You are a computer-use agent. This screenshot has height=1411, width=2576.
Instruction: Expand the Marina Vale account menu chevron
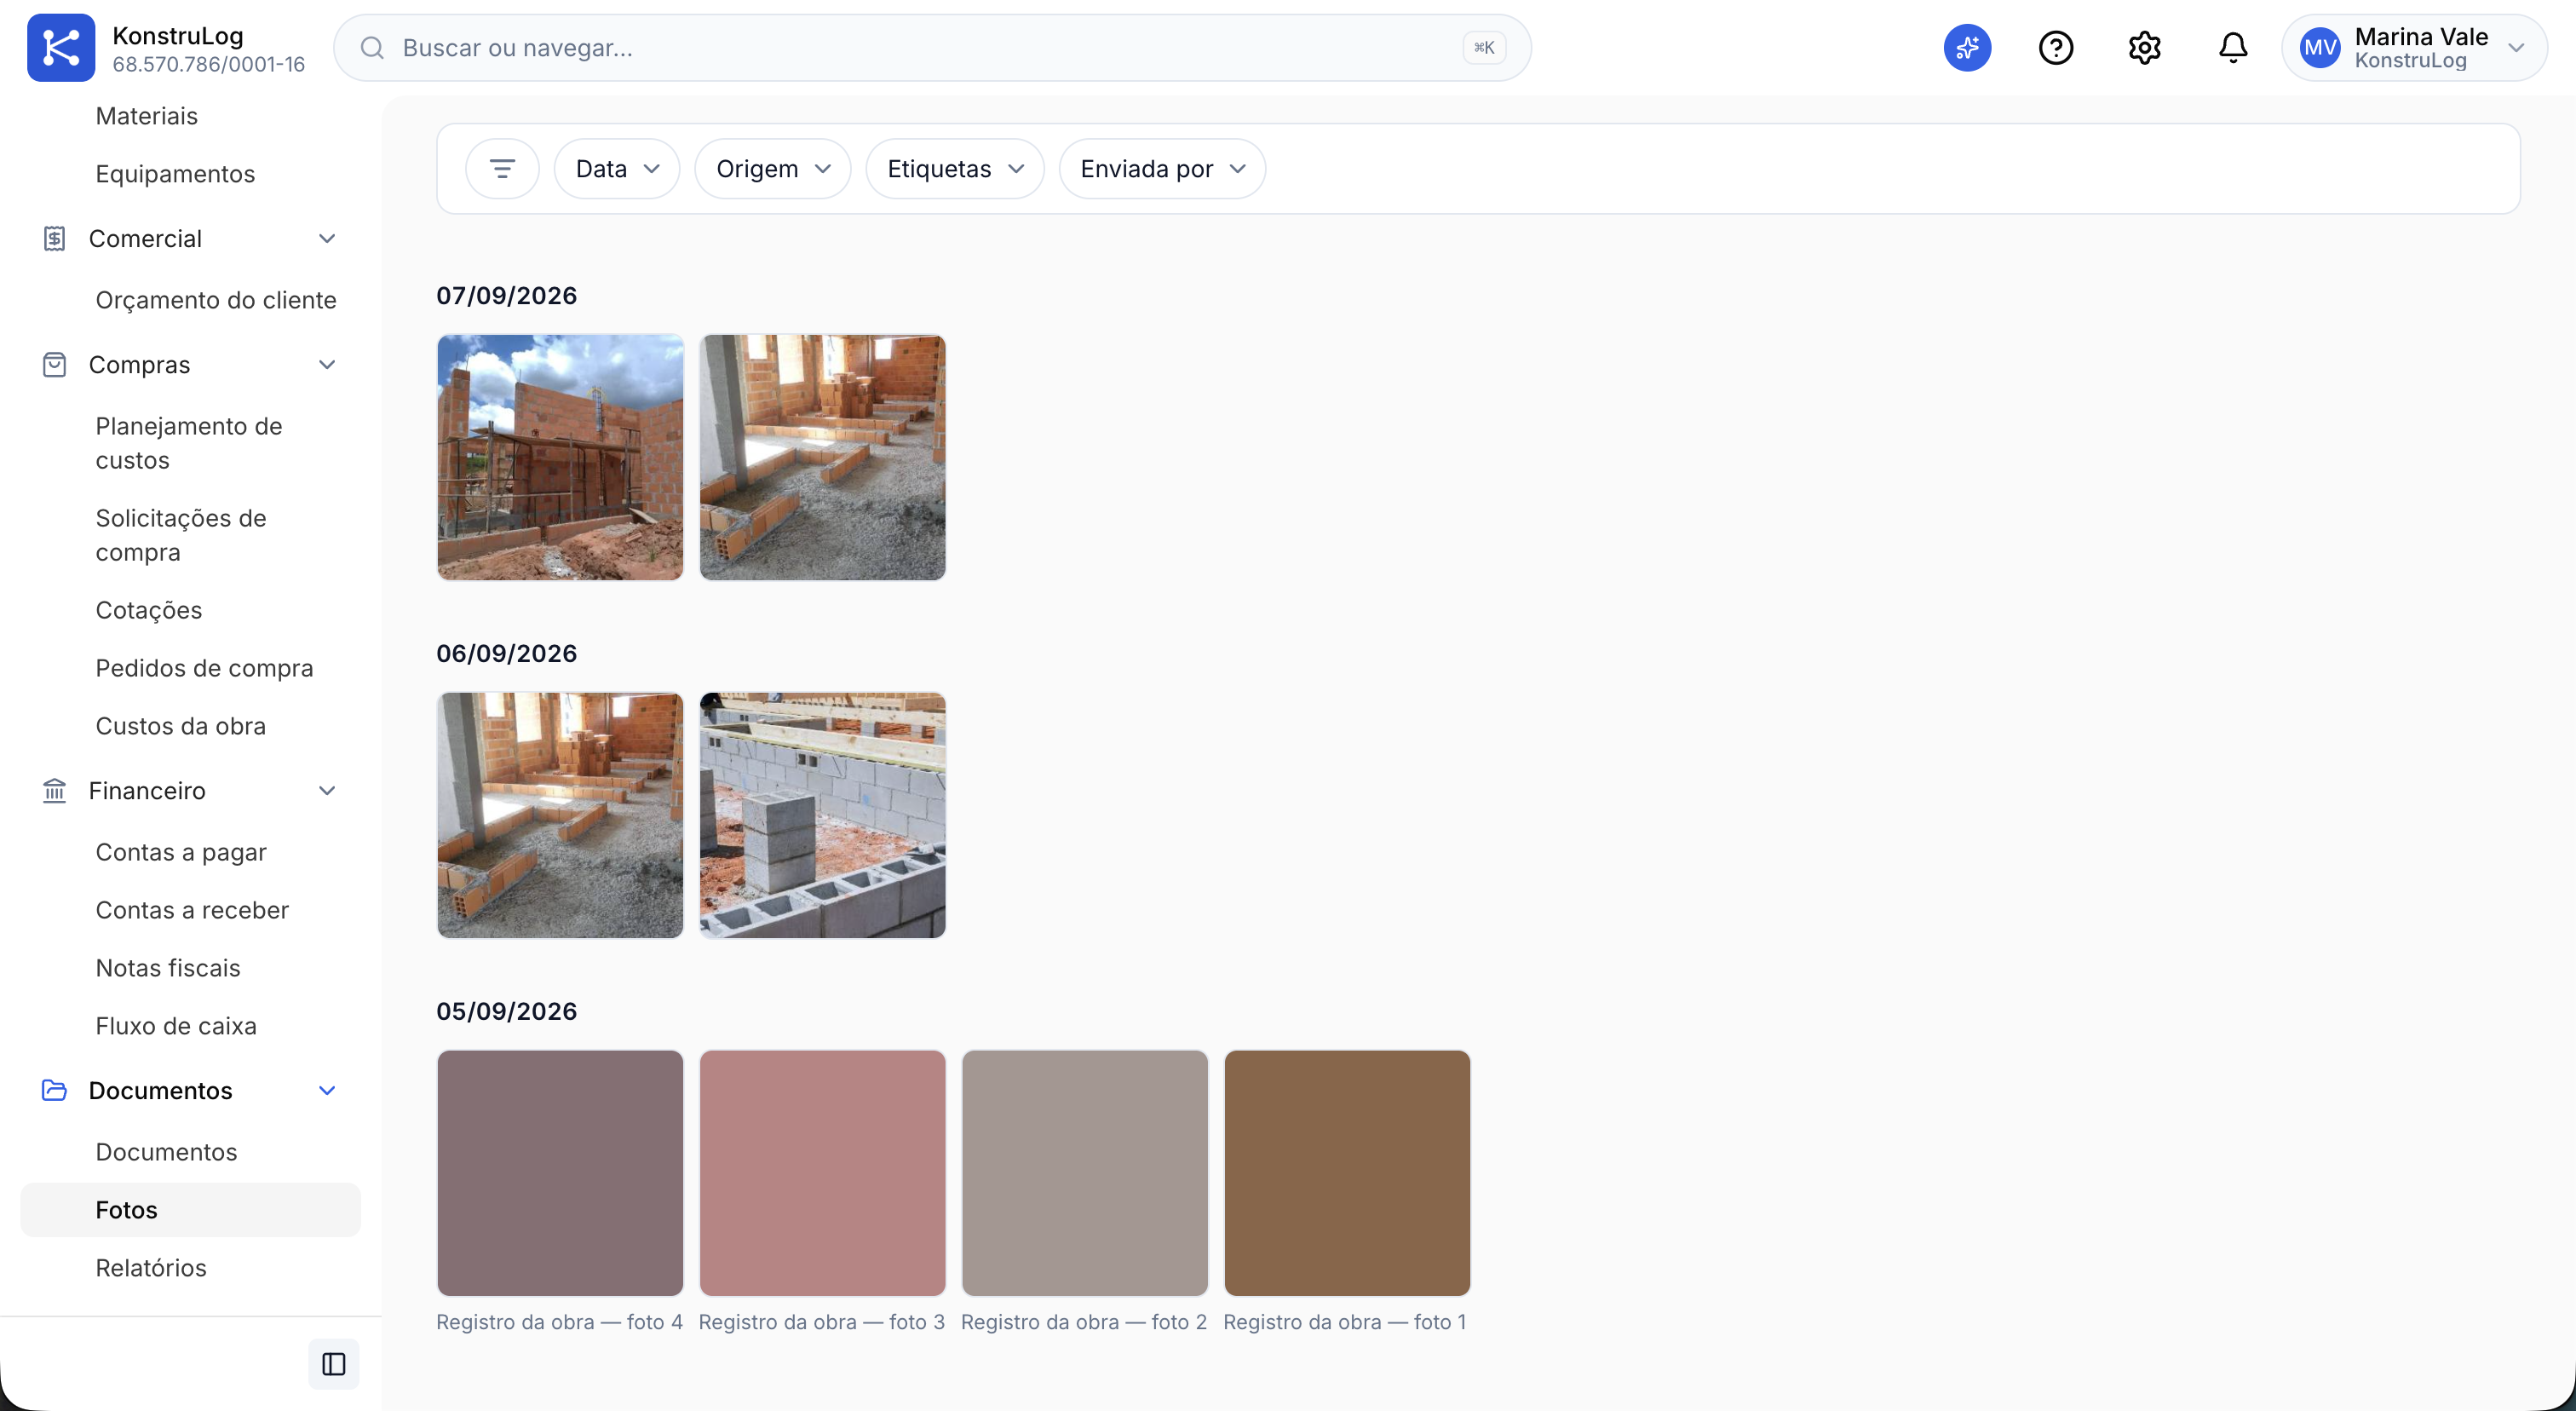2517,48
